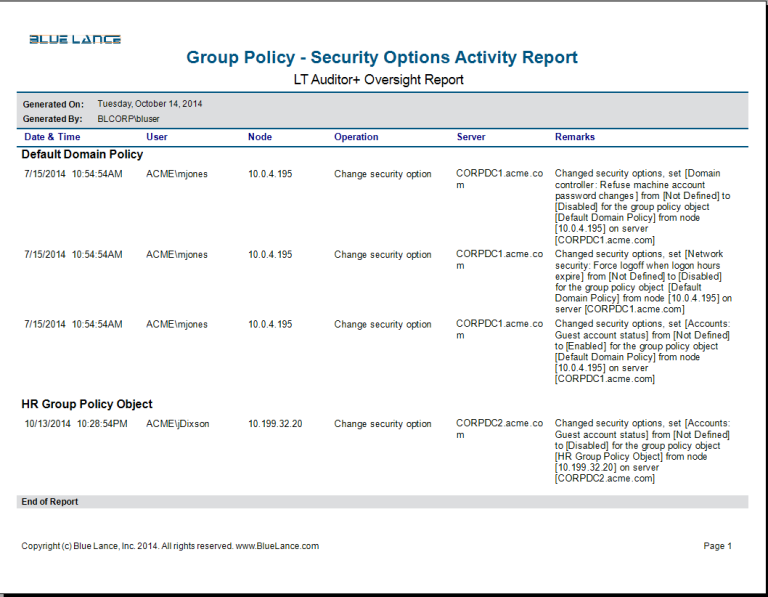Click the Default Domain Policy group heading

82,155
